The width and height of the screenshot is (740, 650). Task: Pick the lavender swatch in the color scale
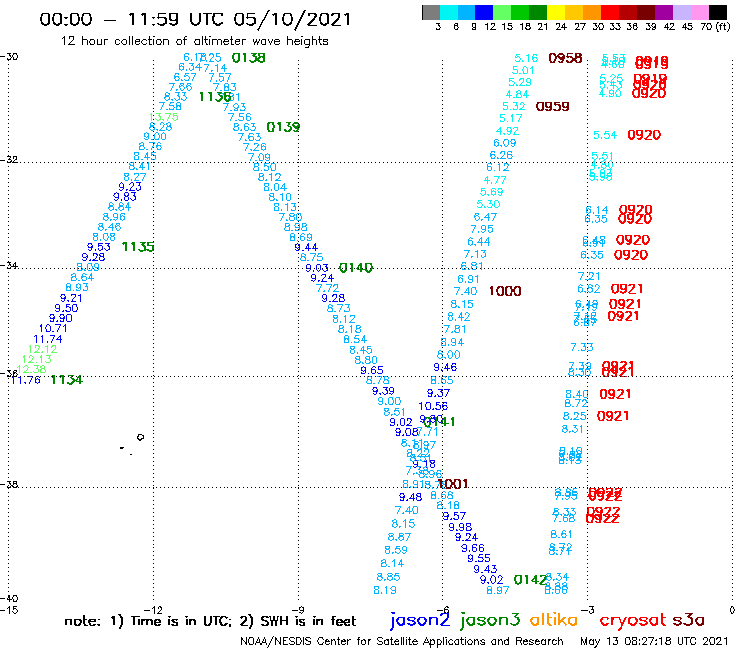click(x=681, y=12)
